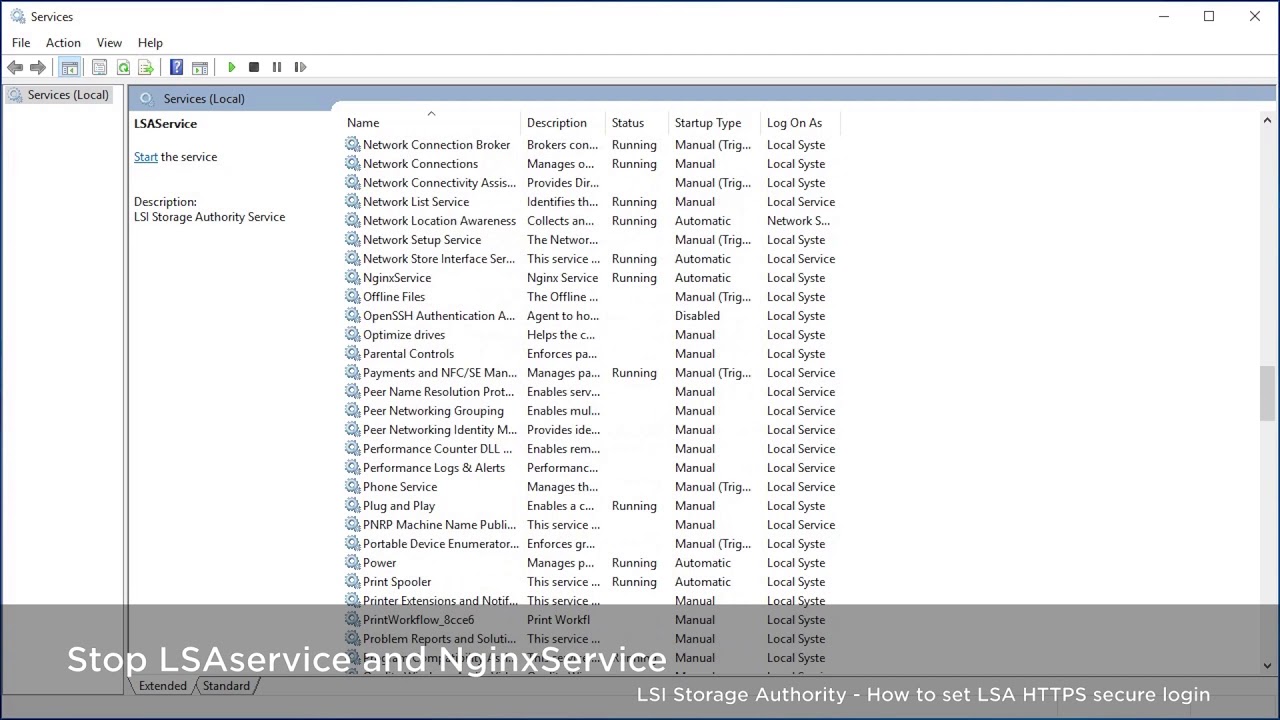Open the View menu

pos(109,43)
